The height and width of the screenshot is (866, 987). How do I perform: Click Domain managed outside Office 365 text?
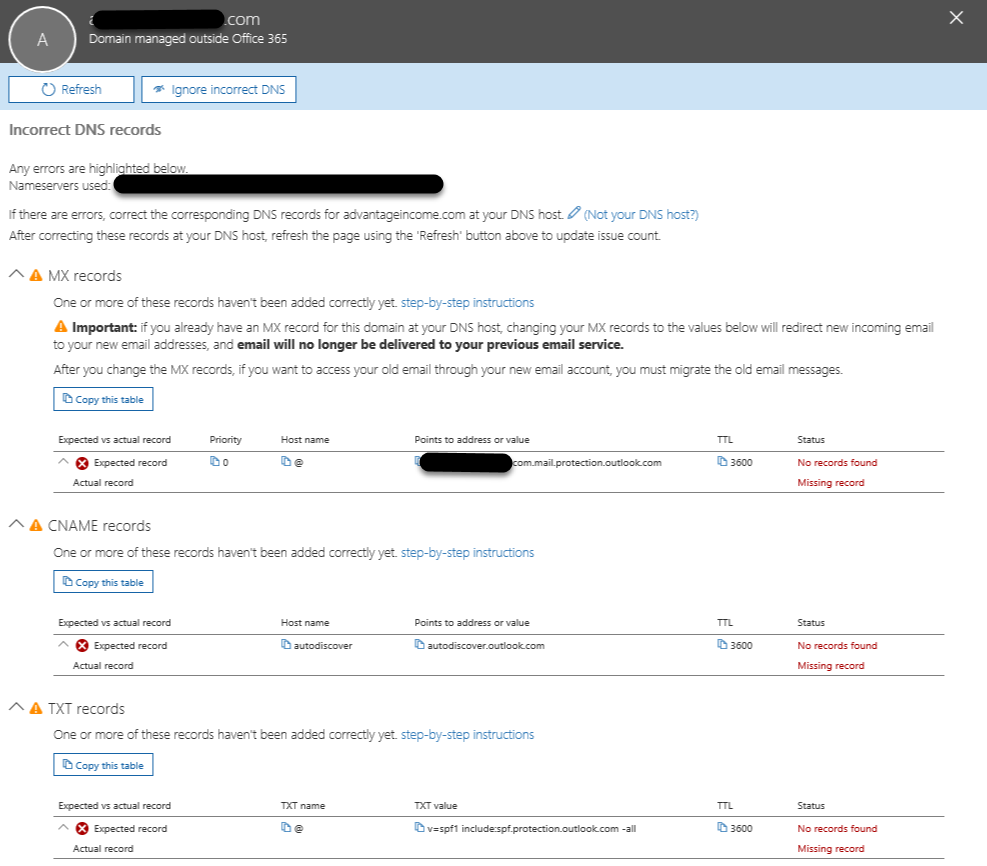(188, 39)
